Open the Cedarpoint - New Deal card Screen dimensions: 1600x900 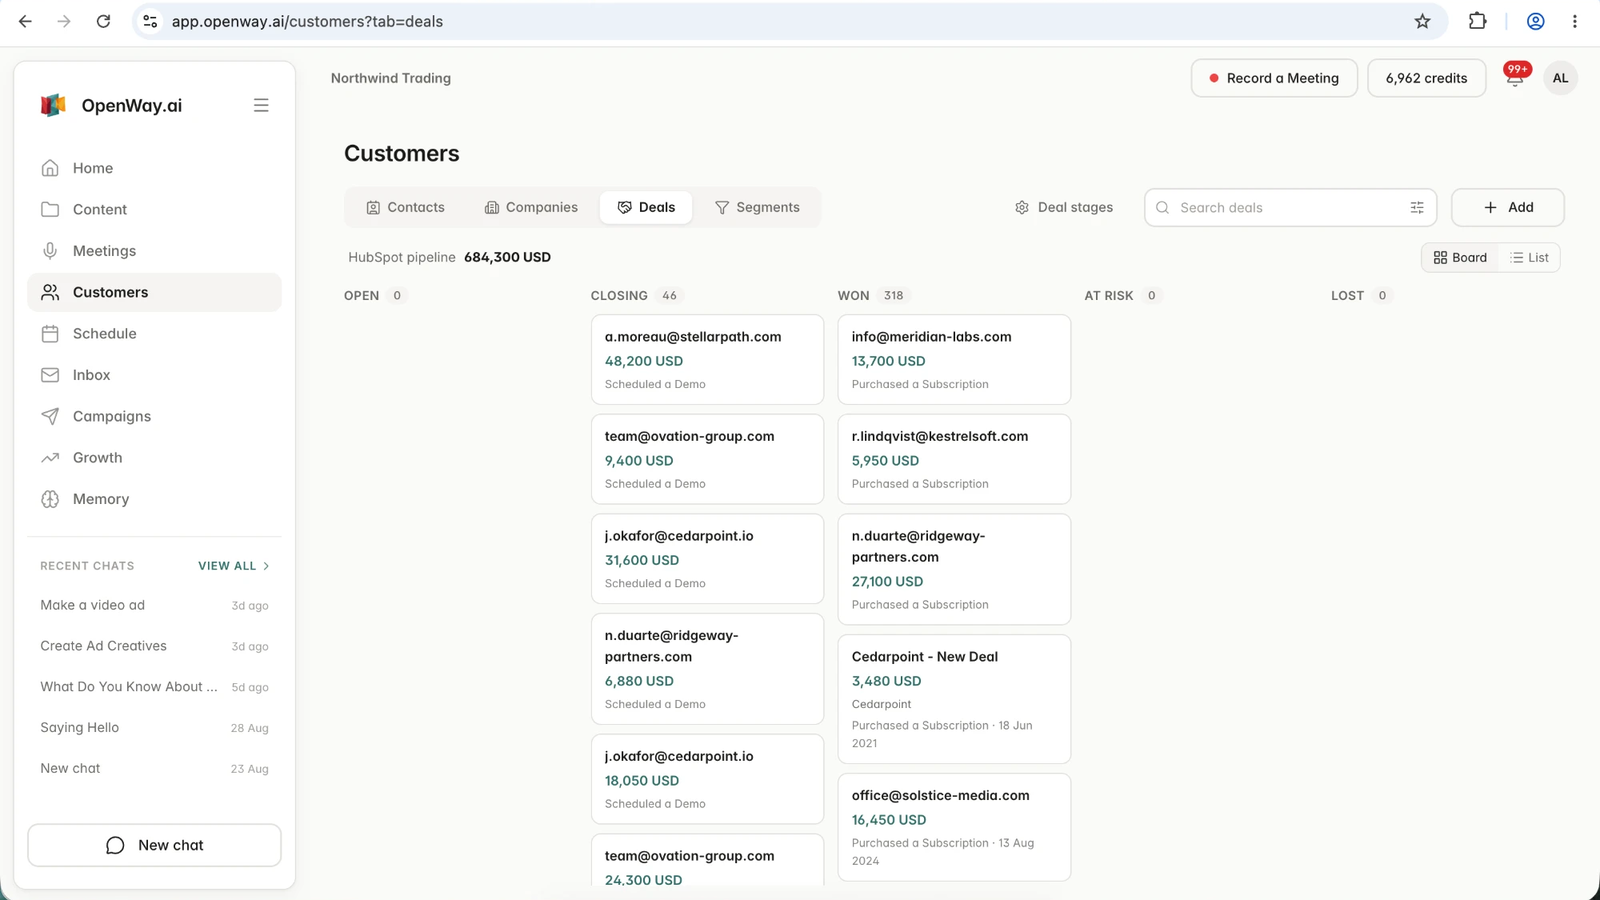(954, 699)
